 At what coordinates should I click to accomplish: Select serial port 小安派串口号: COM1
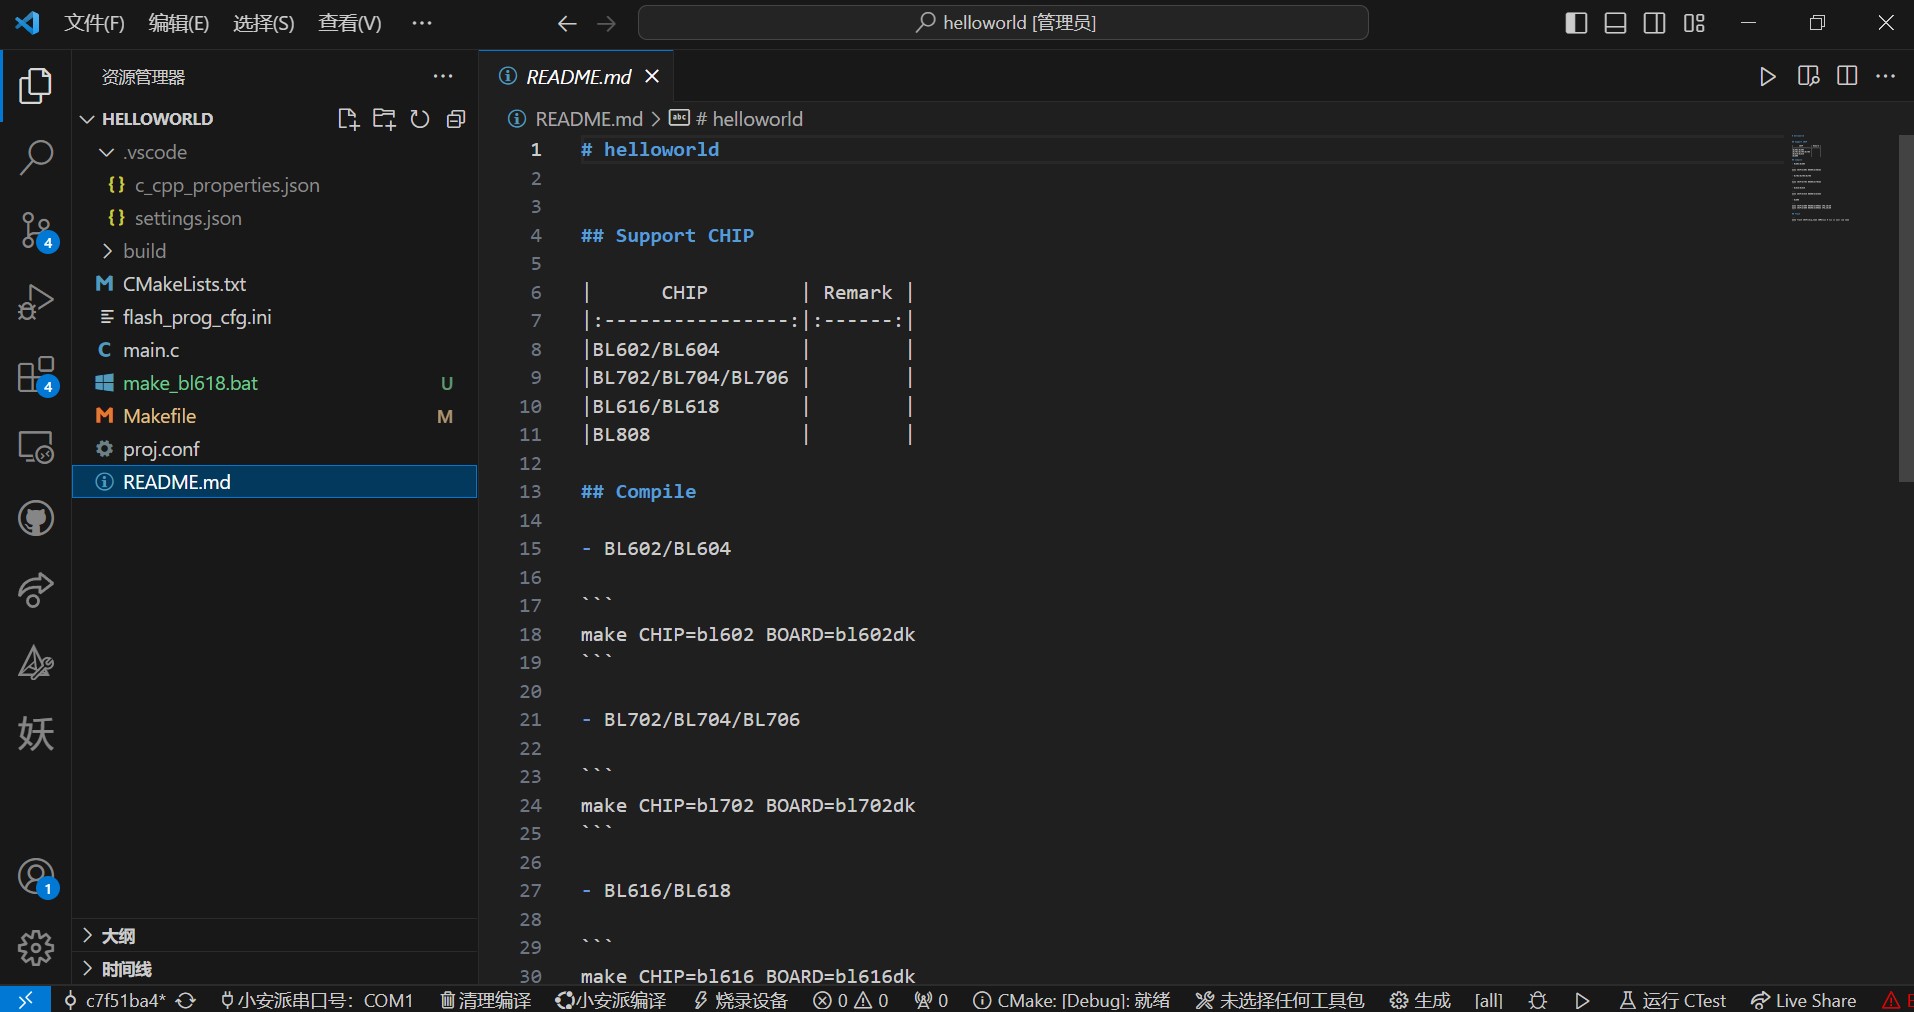(x=316, y=1000)
